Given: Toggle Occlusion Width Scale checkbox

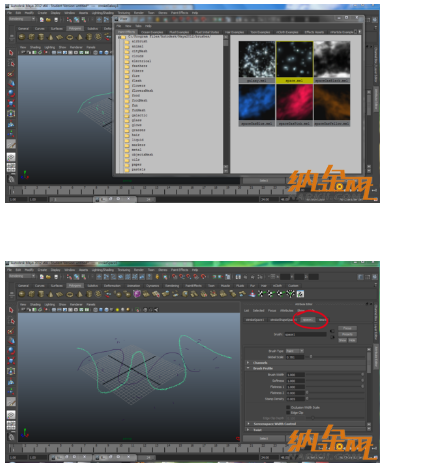Looking at the screenshot, I should coord(288,407).
